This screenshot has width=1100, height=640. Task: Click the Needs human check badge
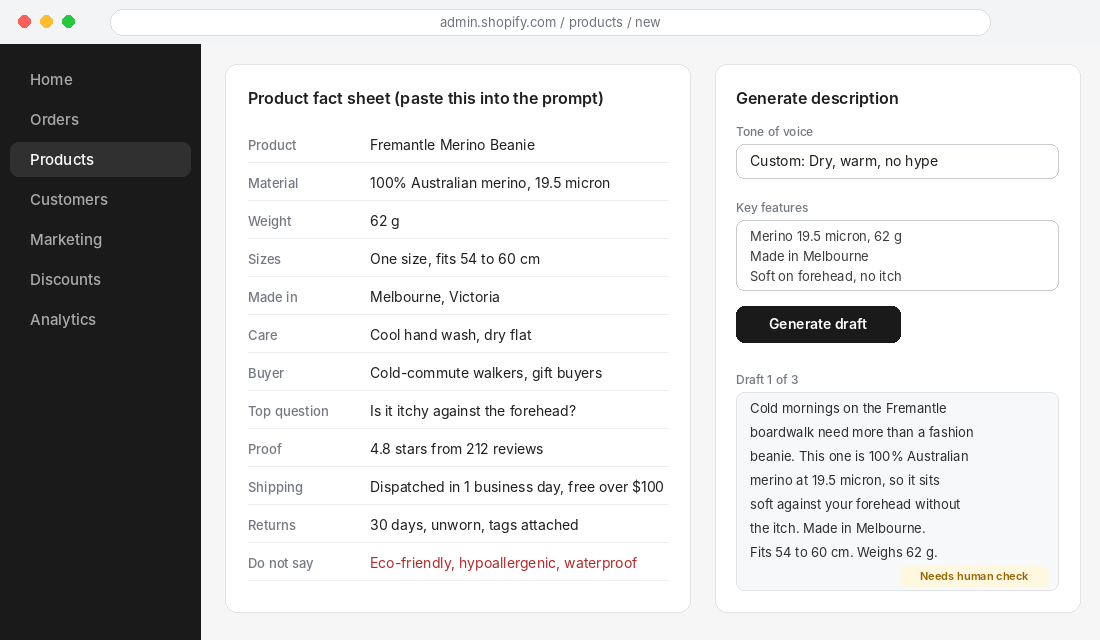(x=974, y=576)
